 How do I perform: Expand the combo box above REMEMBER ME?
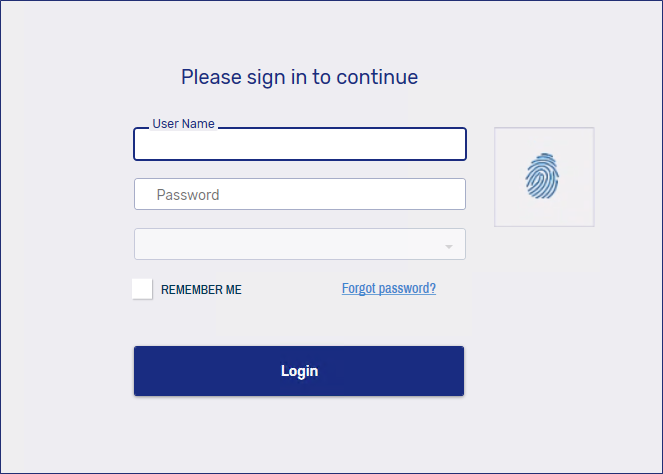coord(299,244)
